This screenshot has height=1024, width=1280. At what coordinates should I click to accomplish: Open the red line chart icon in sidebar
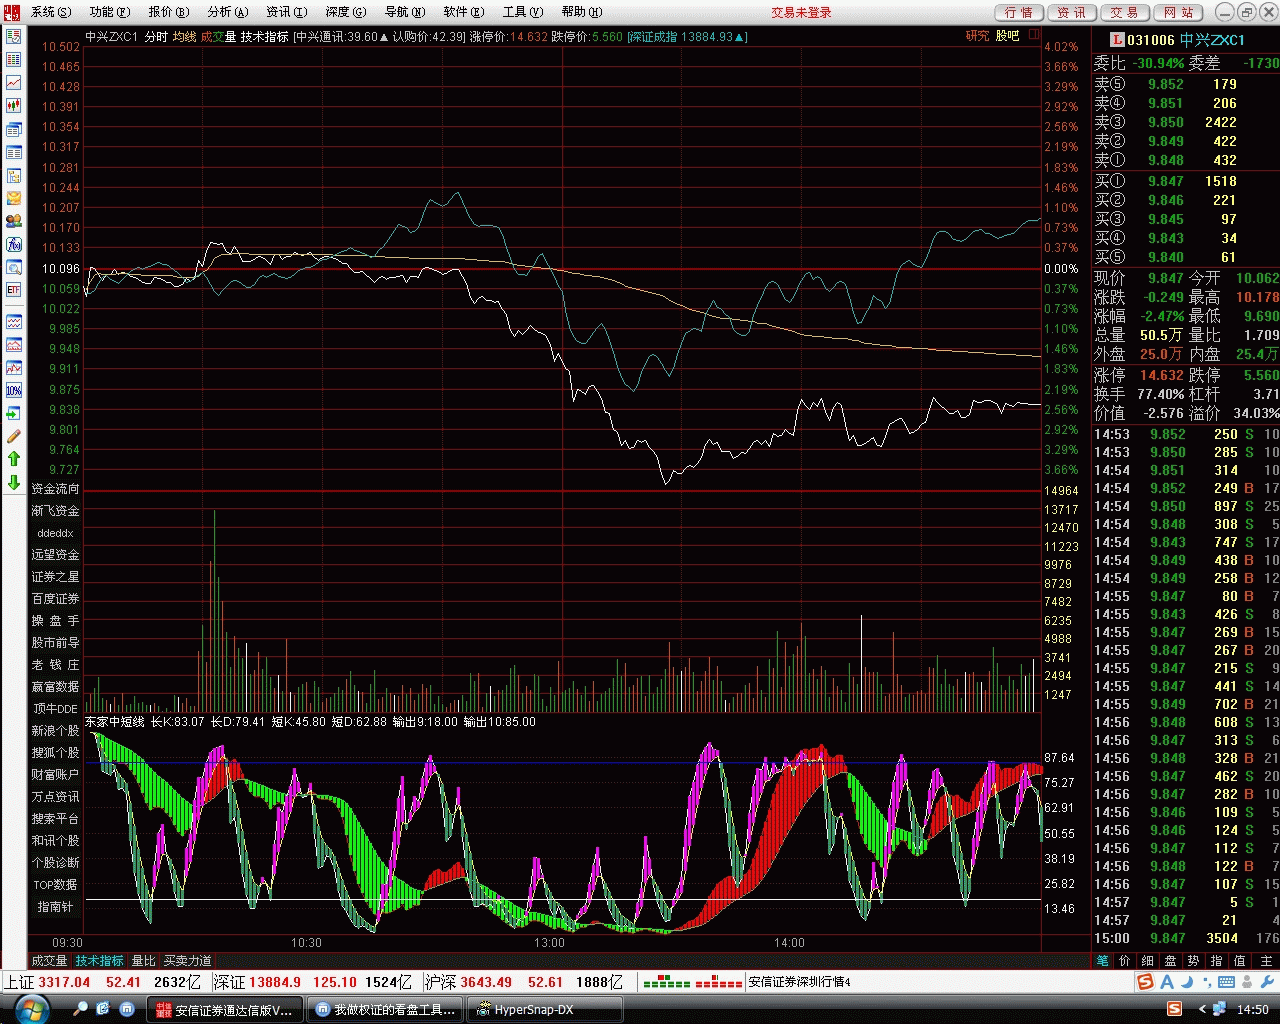tap(14, 84)
